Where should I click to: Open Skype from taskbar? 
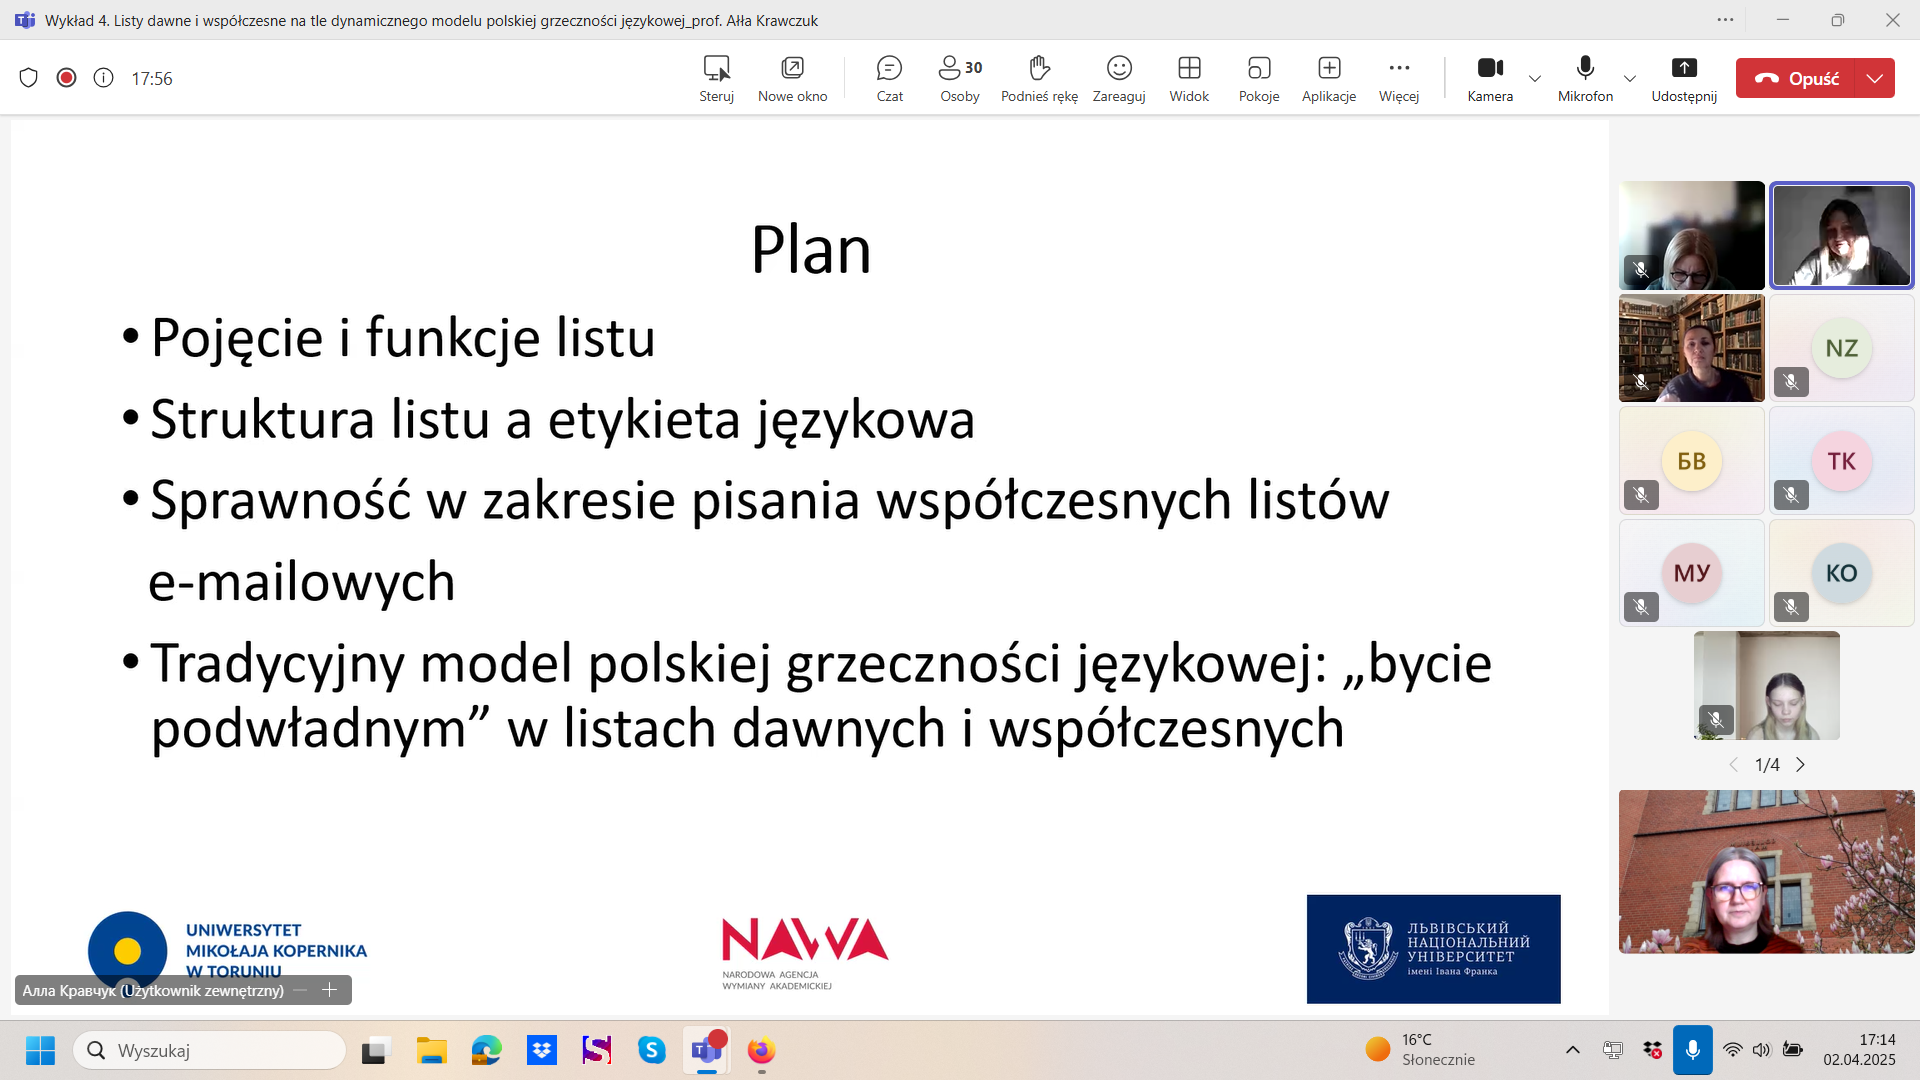(652, 1050)
